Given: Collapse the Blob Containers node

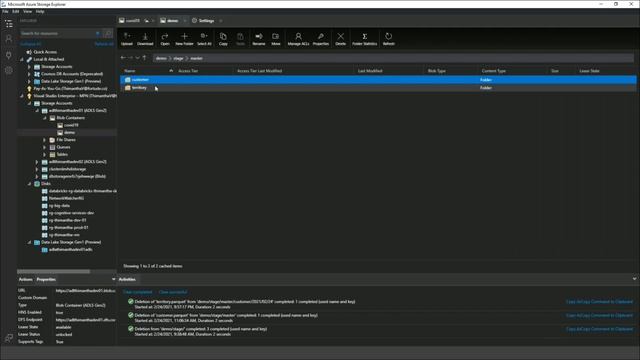Looking at the screenshot, I should tap(45, 118).
